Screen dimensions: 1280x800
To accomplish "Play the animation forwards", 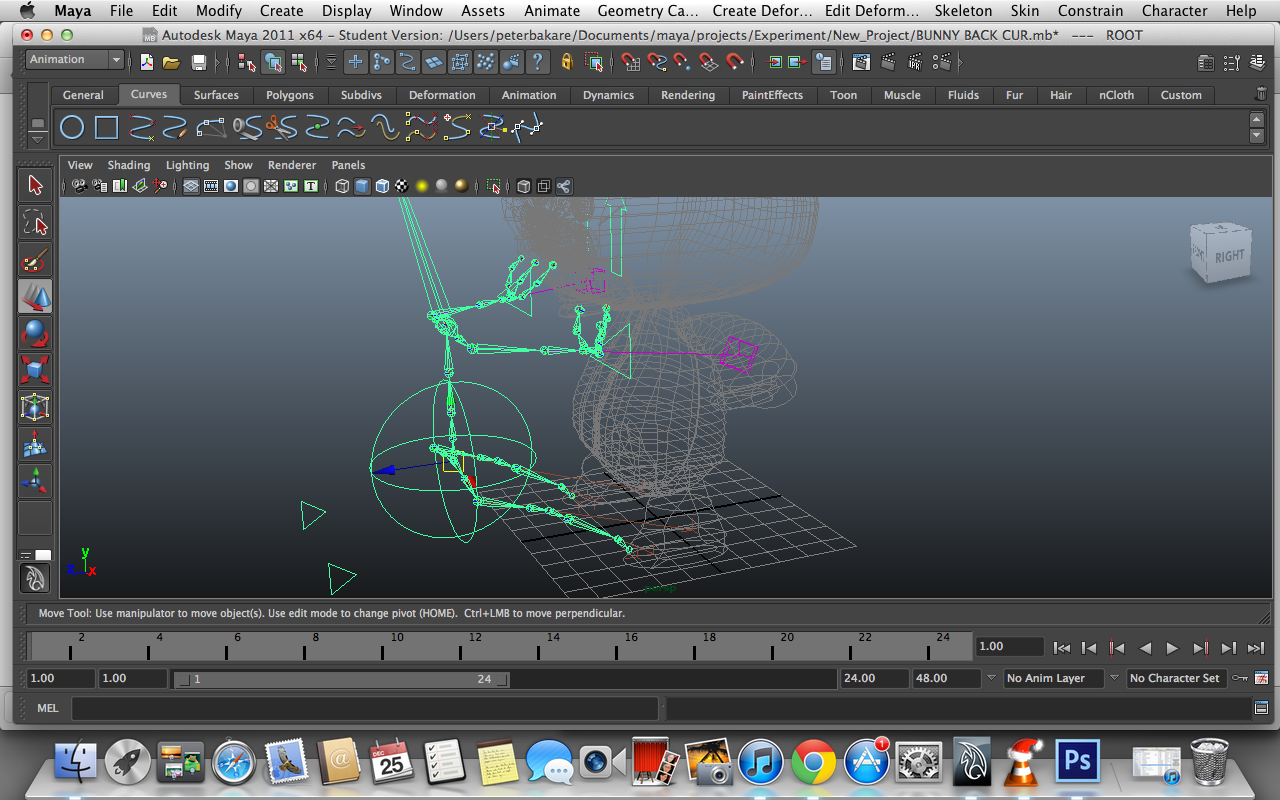I will 1173,648.
